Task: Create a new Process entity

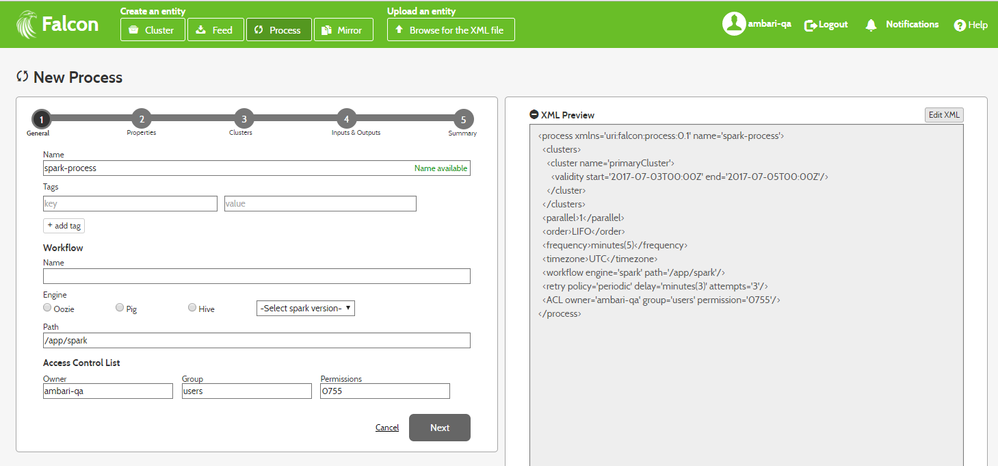Action: (x=279, y=30)
